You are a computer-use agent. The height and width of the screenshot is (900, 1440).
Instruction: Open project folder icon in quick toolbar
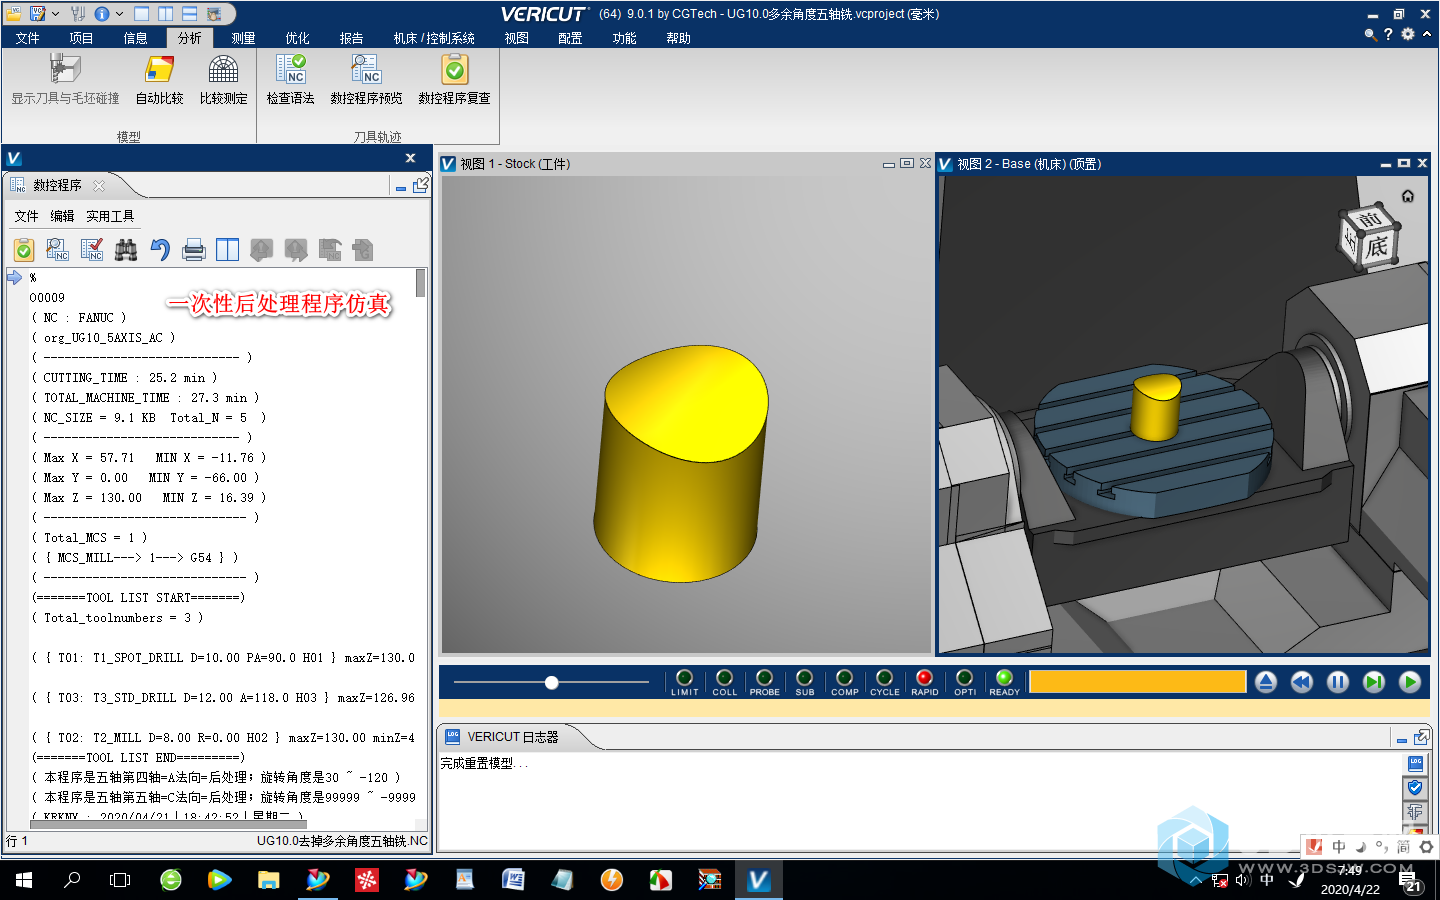coord(15,14)
